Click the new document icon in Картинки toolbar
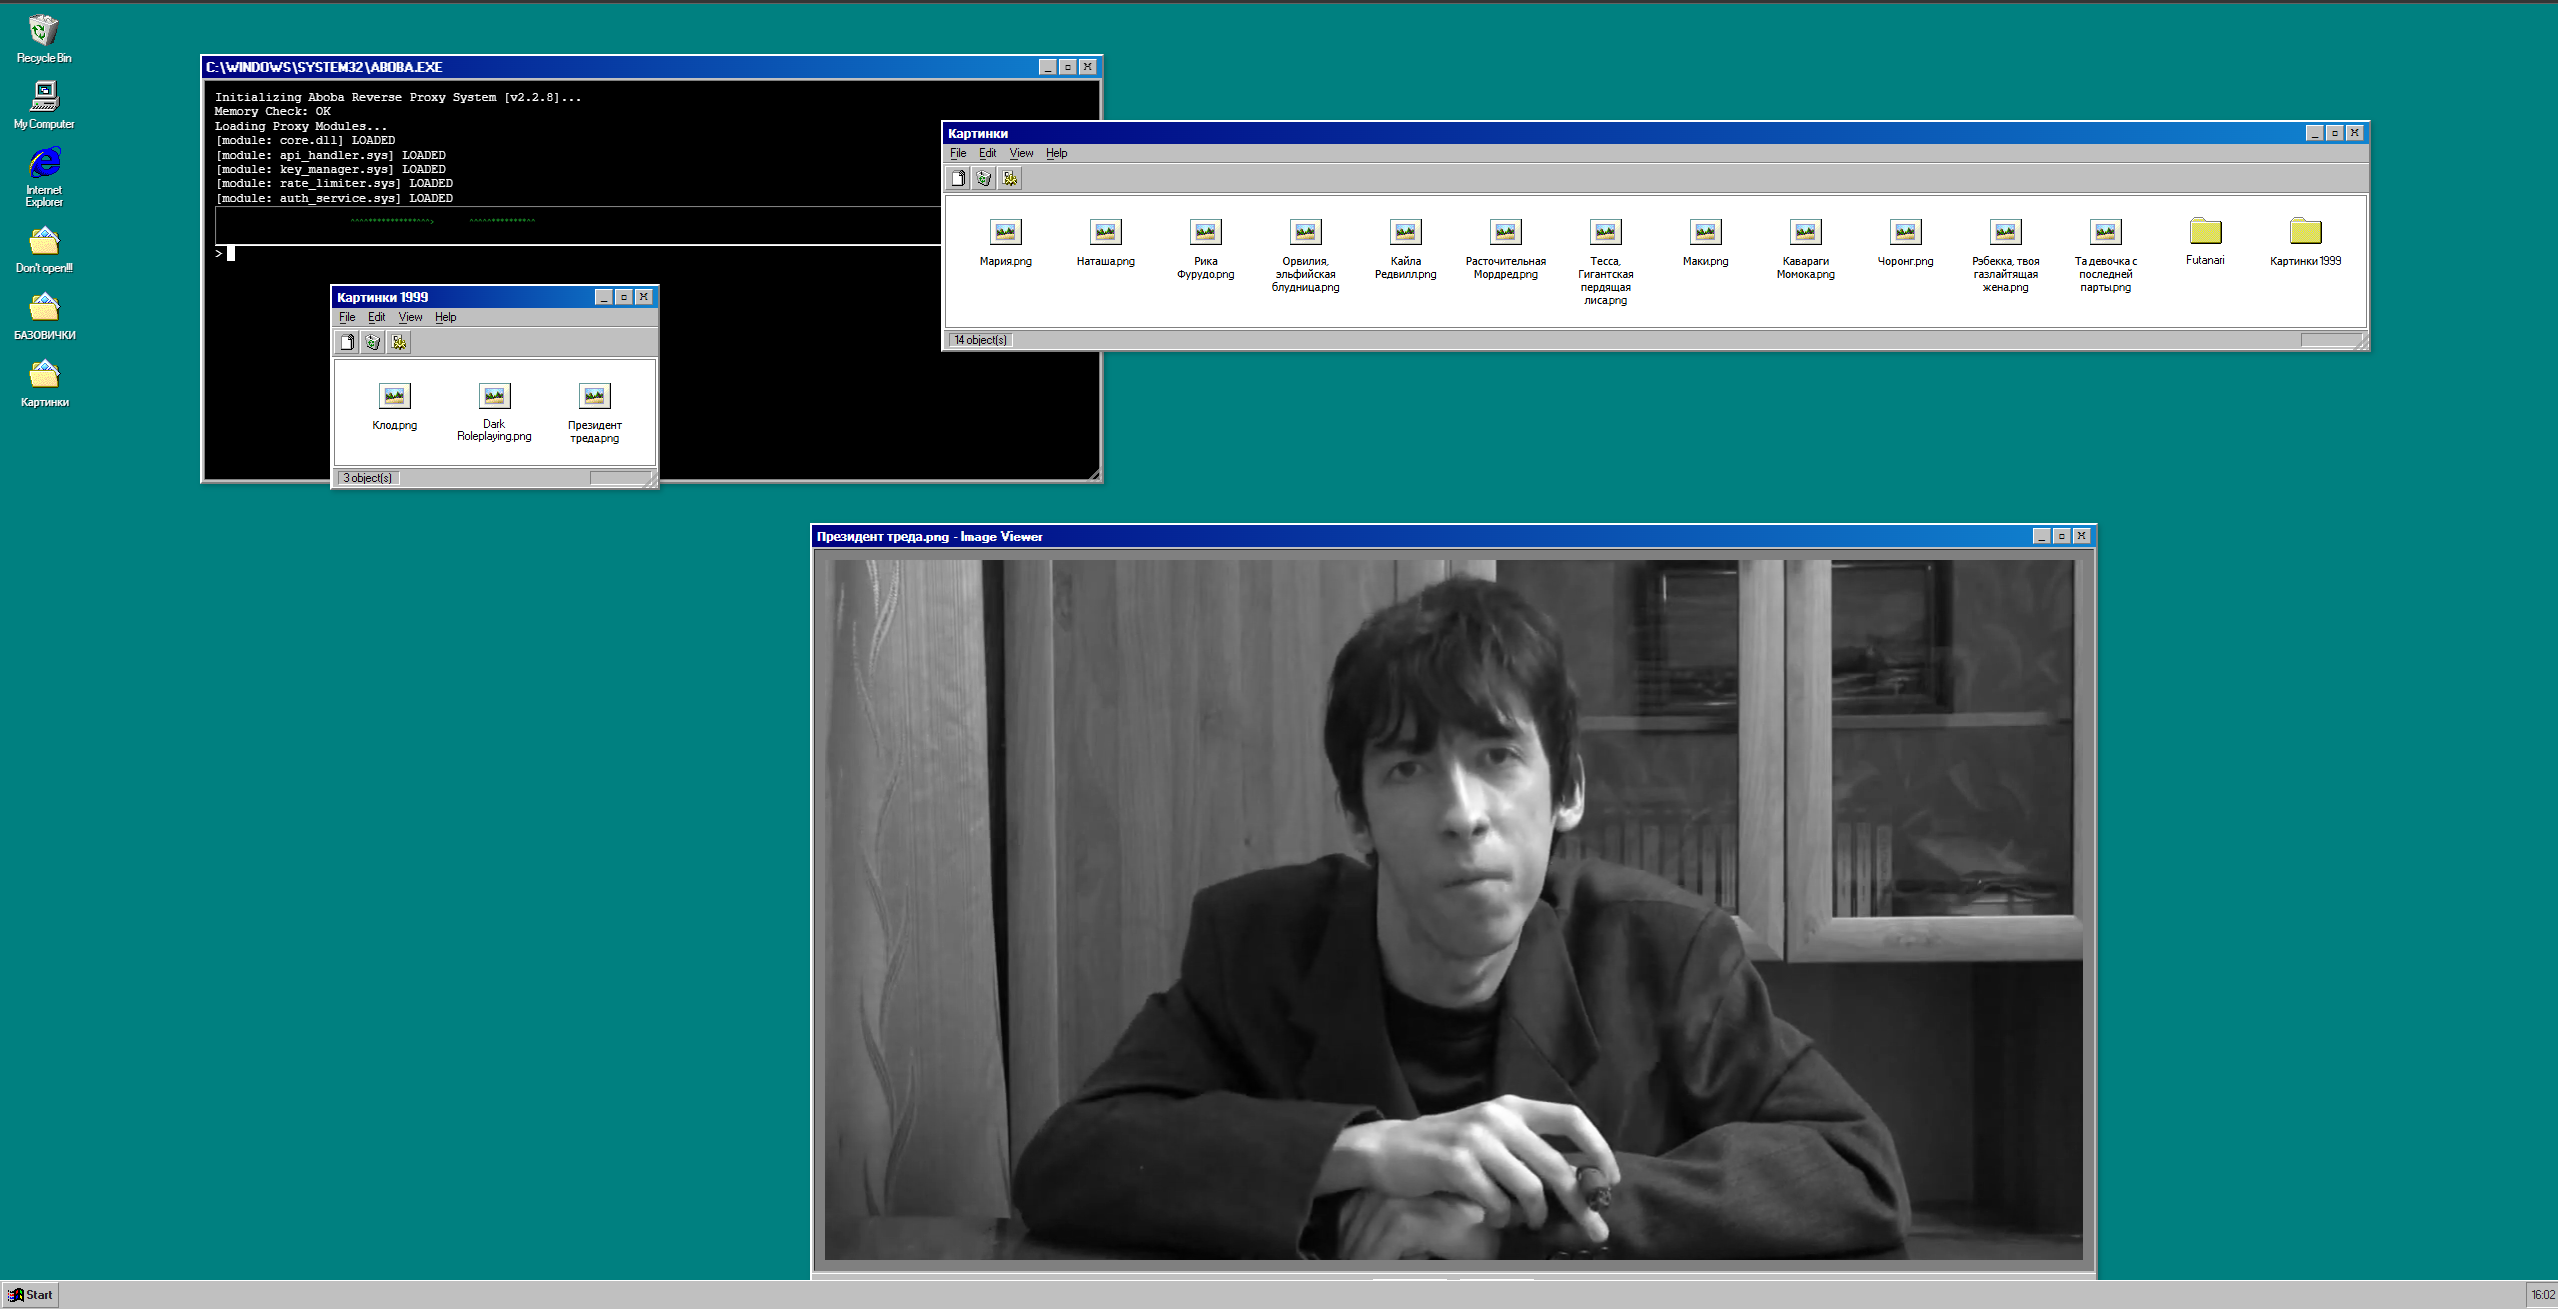Viewport: 2558px width, 1309px height. pos(958,178)
